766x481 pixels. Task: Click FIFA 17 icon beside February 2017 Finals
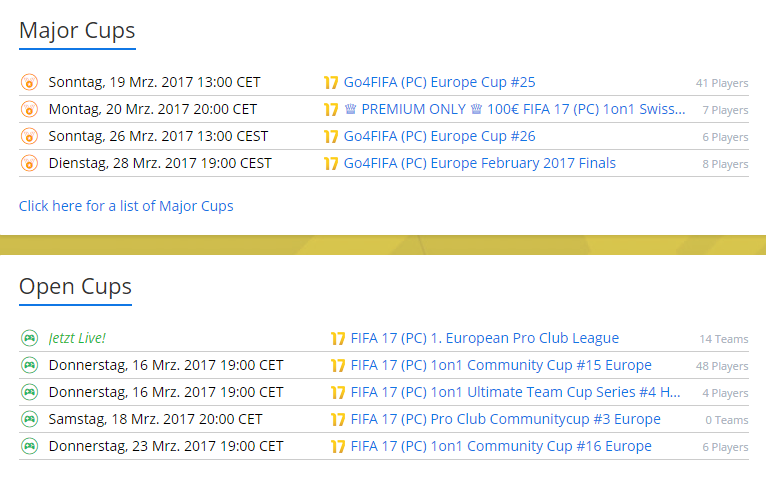tap(331, 163)
